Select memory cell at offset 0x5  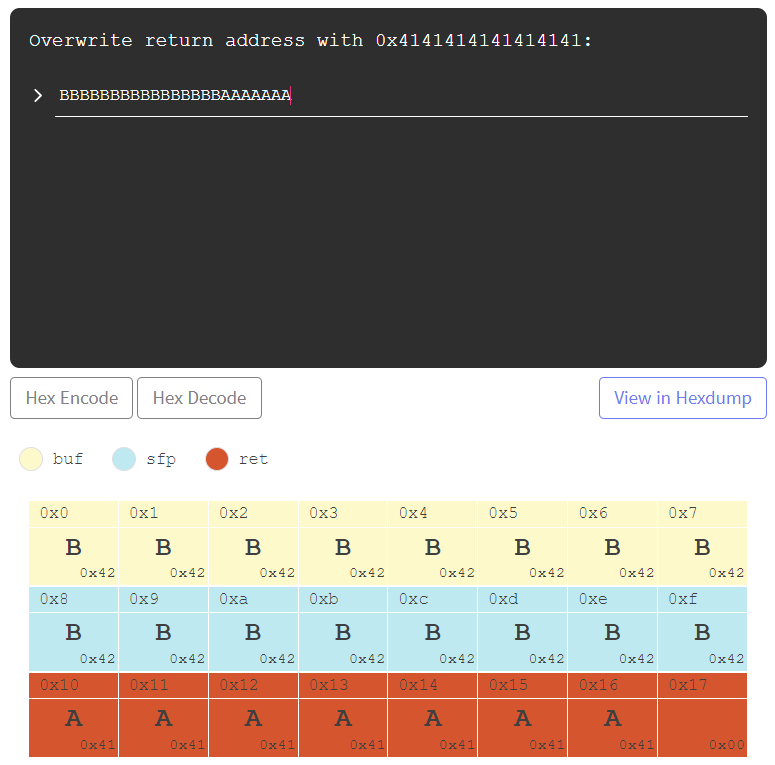tap(522, 543)
